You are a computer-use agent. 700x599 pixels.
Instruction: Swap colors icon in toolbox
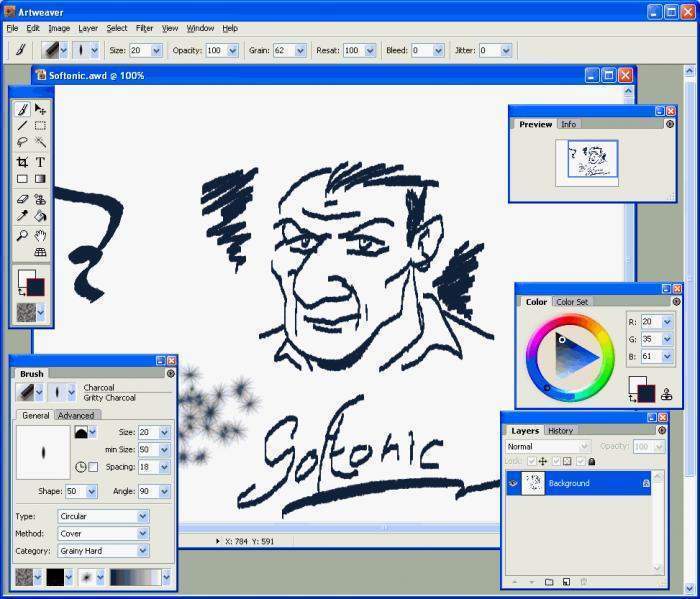point(21,292)
